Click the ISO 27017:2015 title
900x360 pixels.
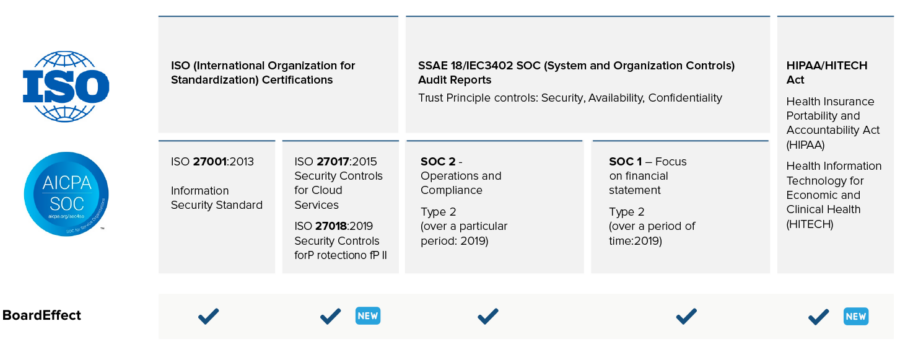336,161
